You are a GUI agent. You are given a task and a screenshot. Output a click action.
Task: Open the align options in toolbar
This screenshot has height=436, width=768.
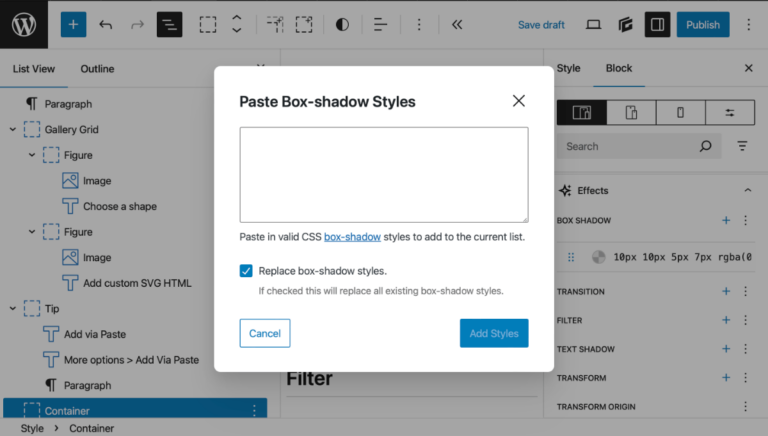[x=380, y=24]
